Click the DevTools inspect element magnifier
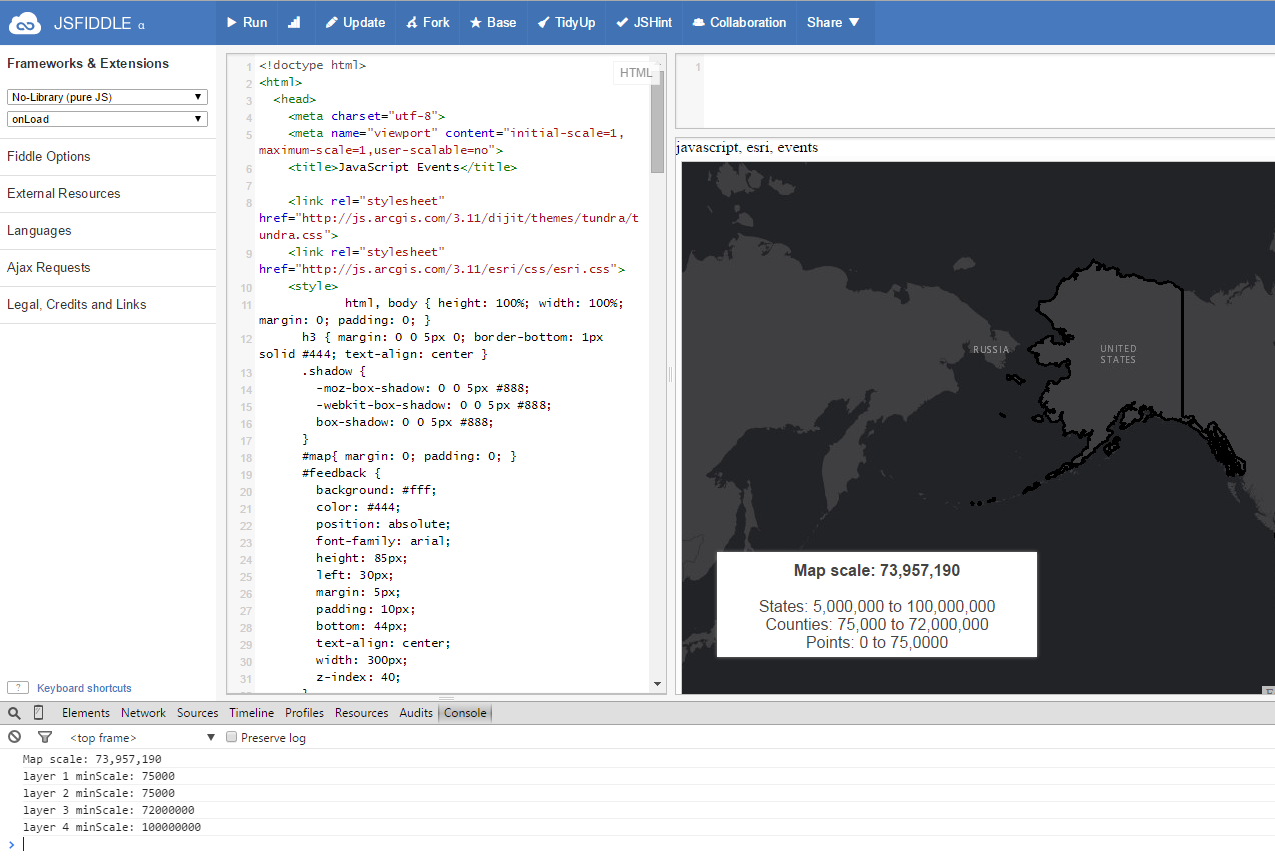 14,713
